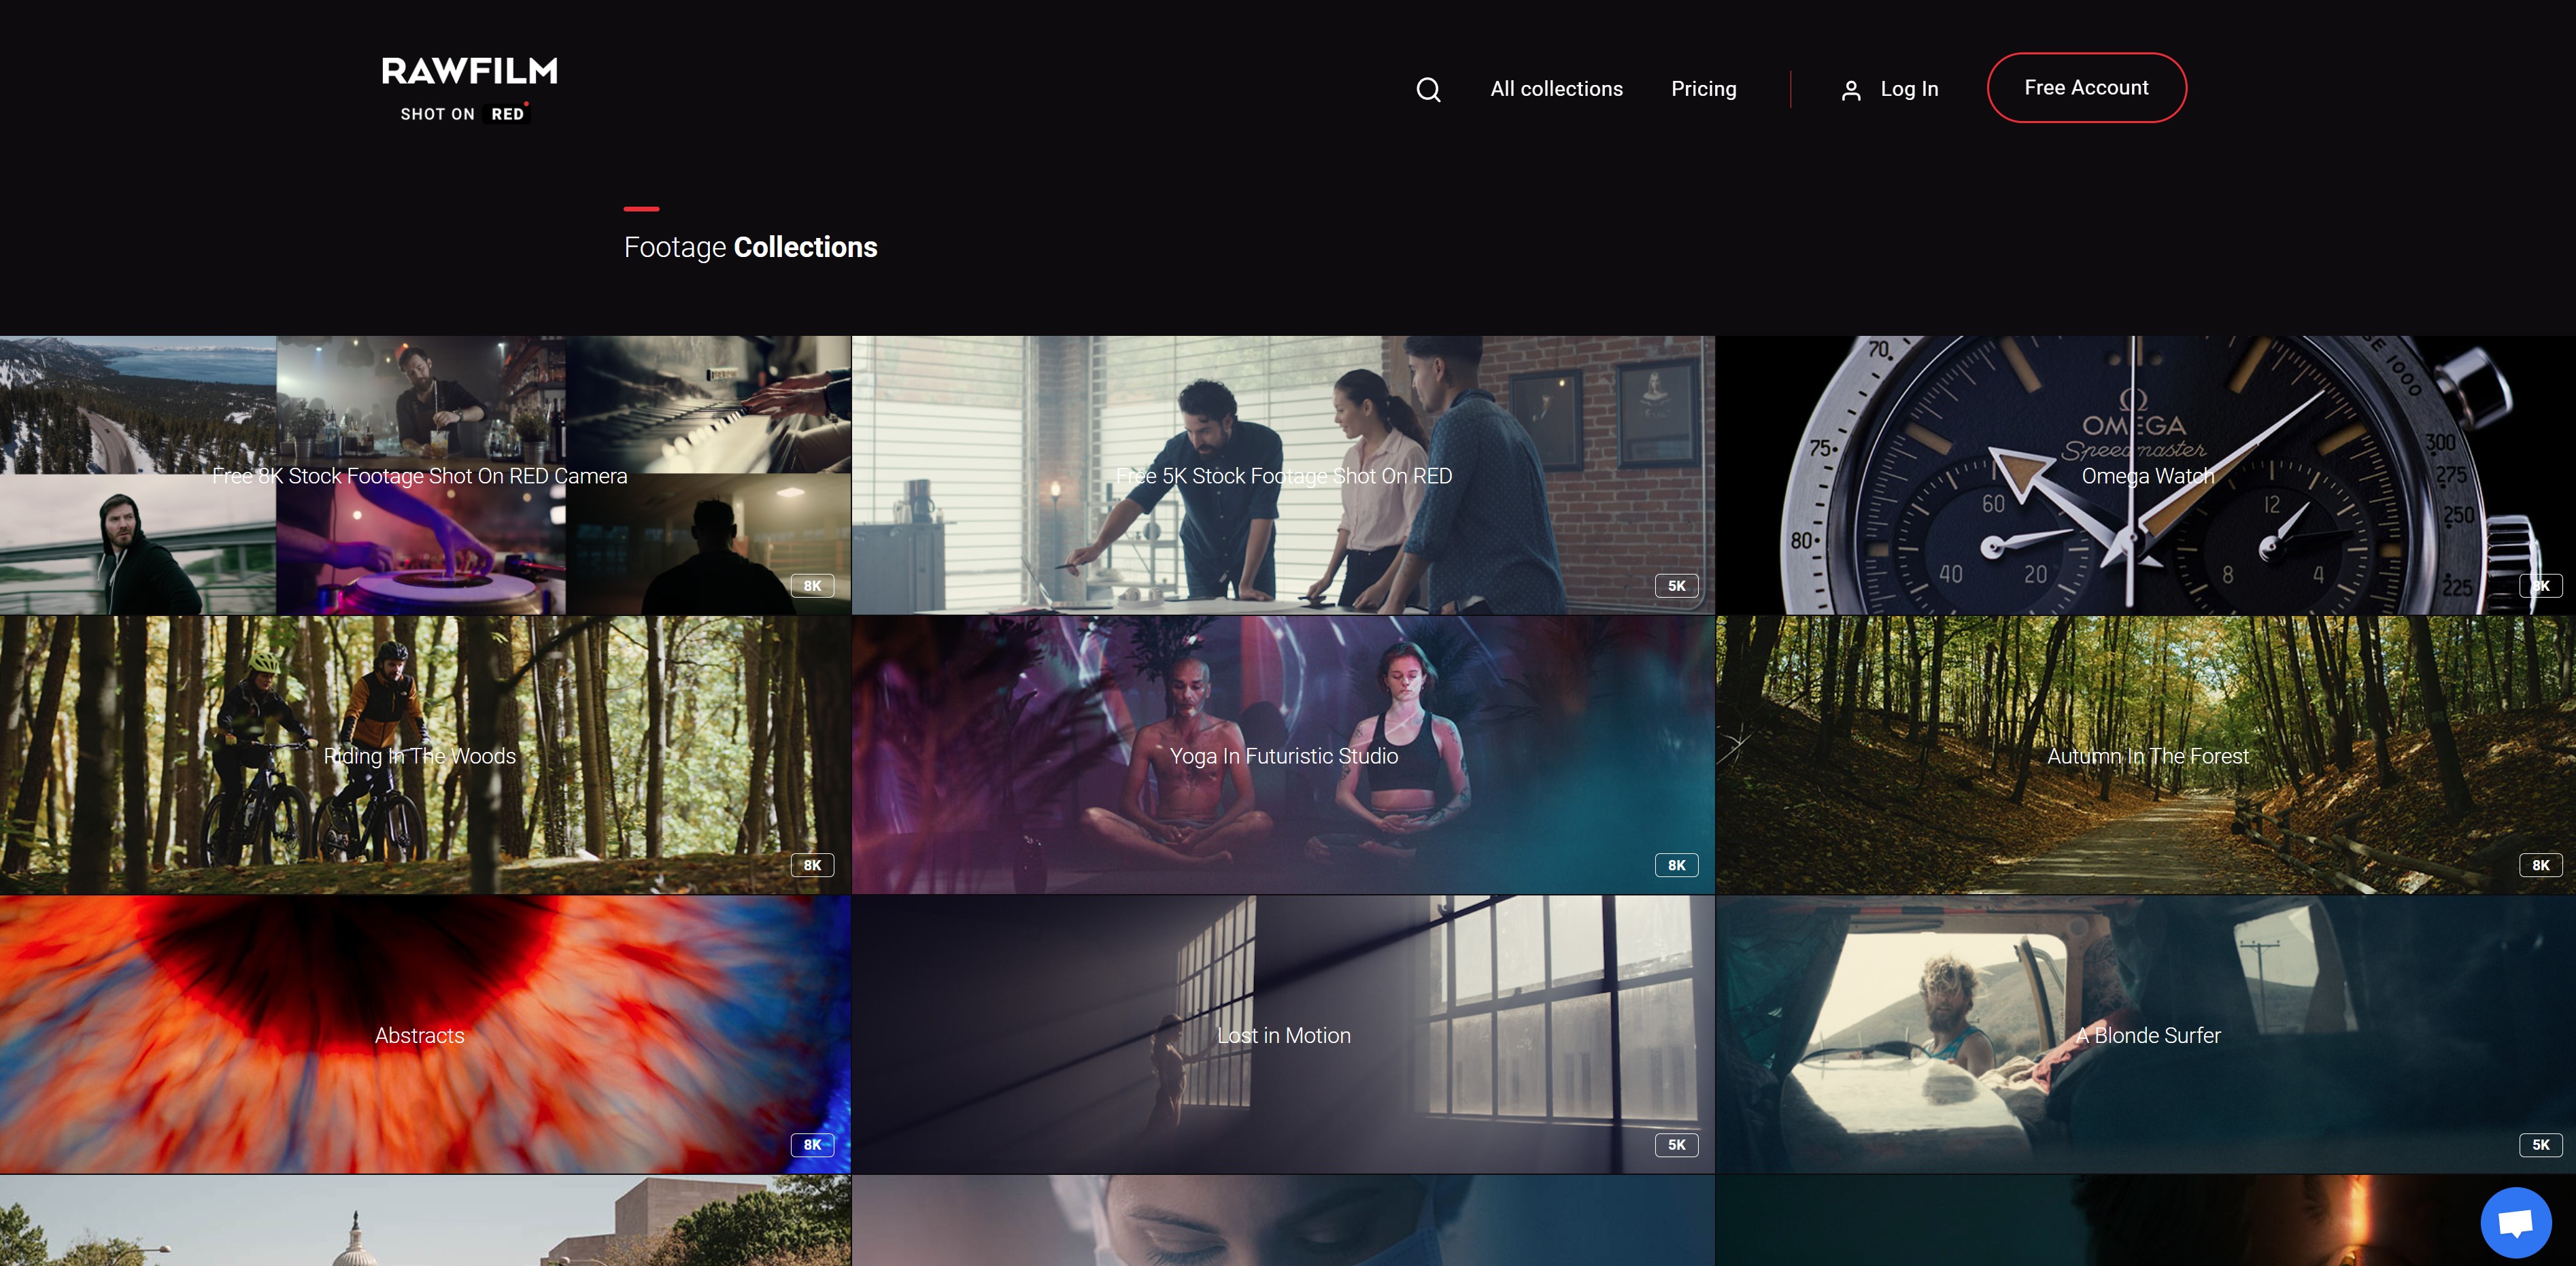
Task: Click 8K badge on Riding In The Woods
Action: pyautogui.click(x=812, y=865)
